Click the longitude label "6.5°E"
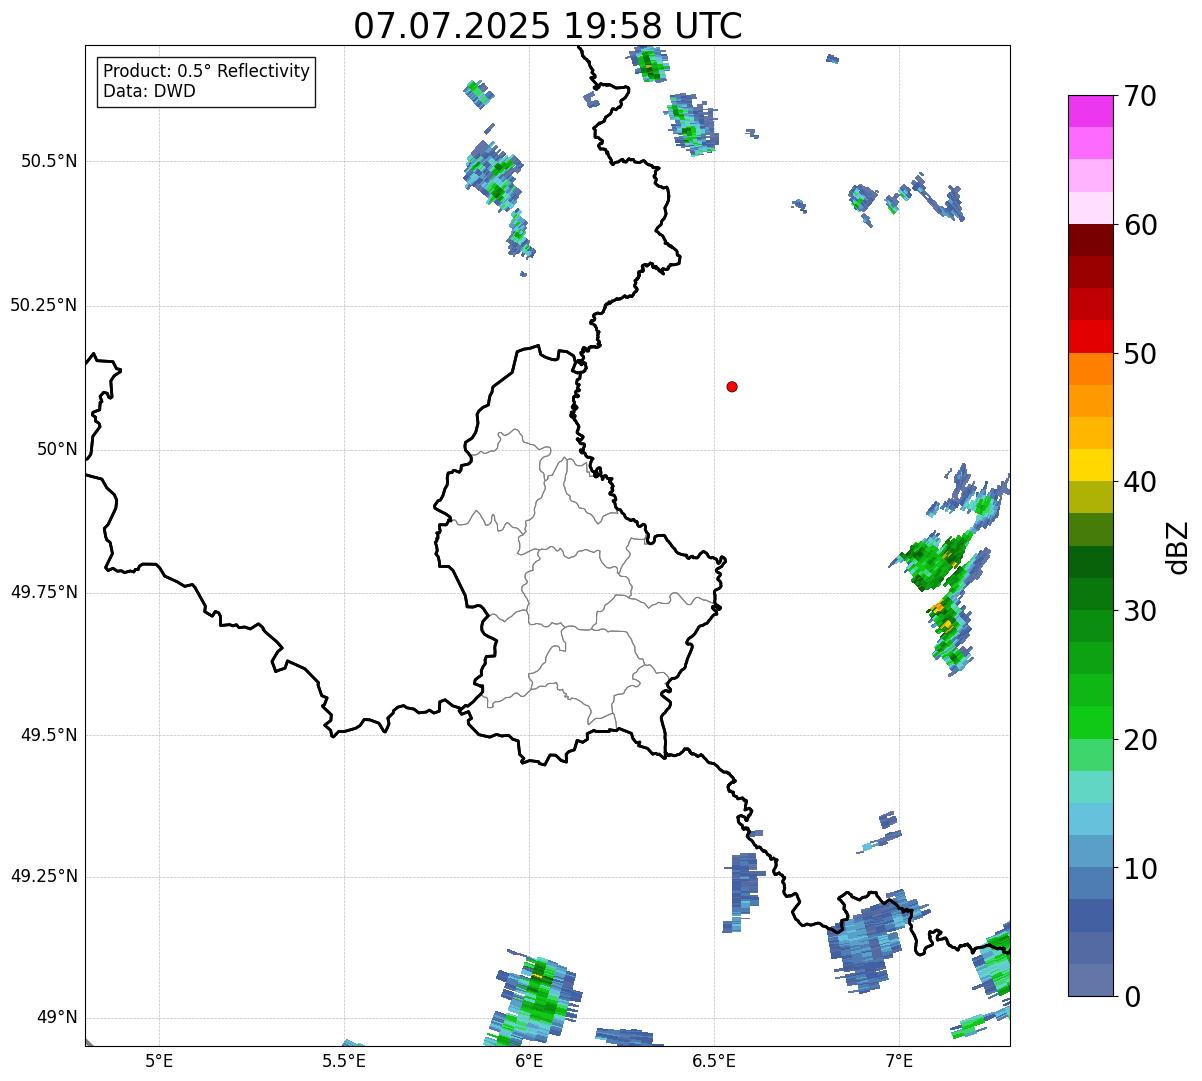 coord(714,1061)
